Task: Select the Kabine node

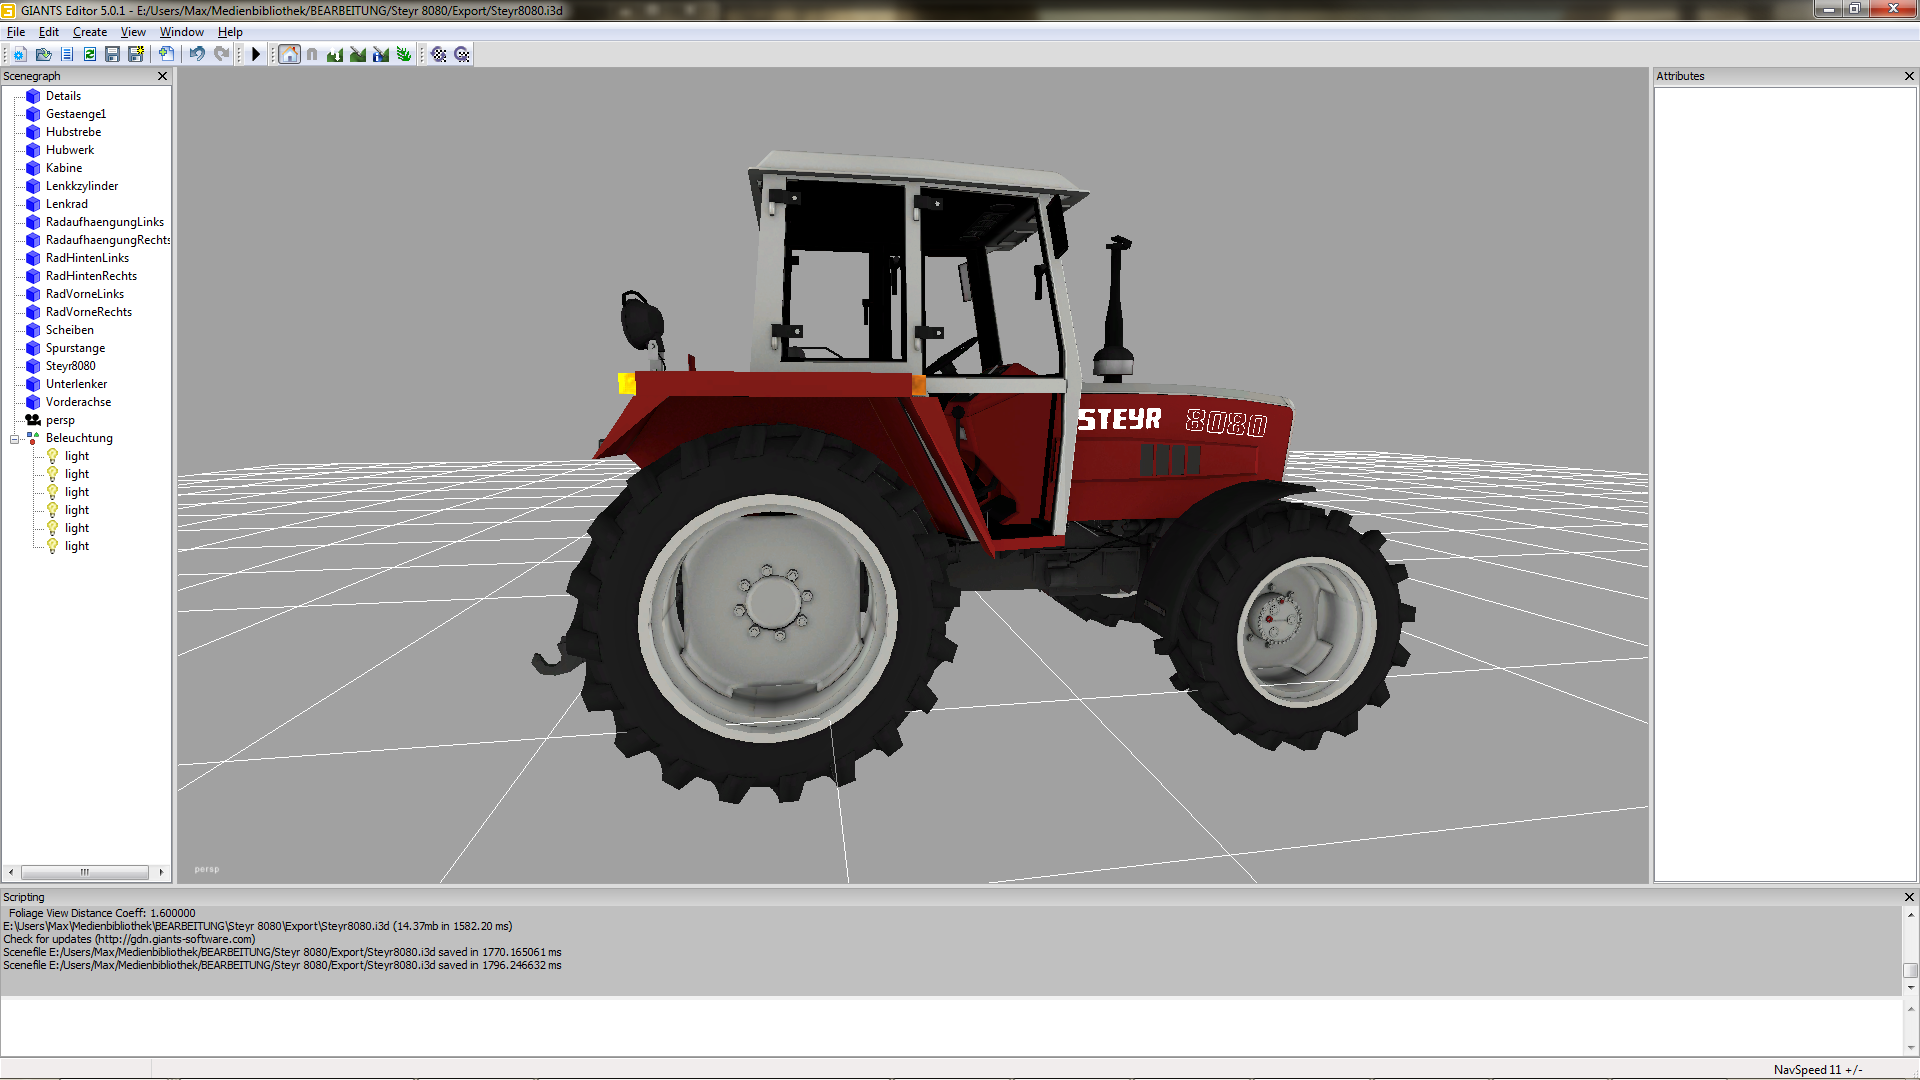Action: coord(64,168)
